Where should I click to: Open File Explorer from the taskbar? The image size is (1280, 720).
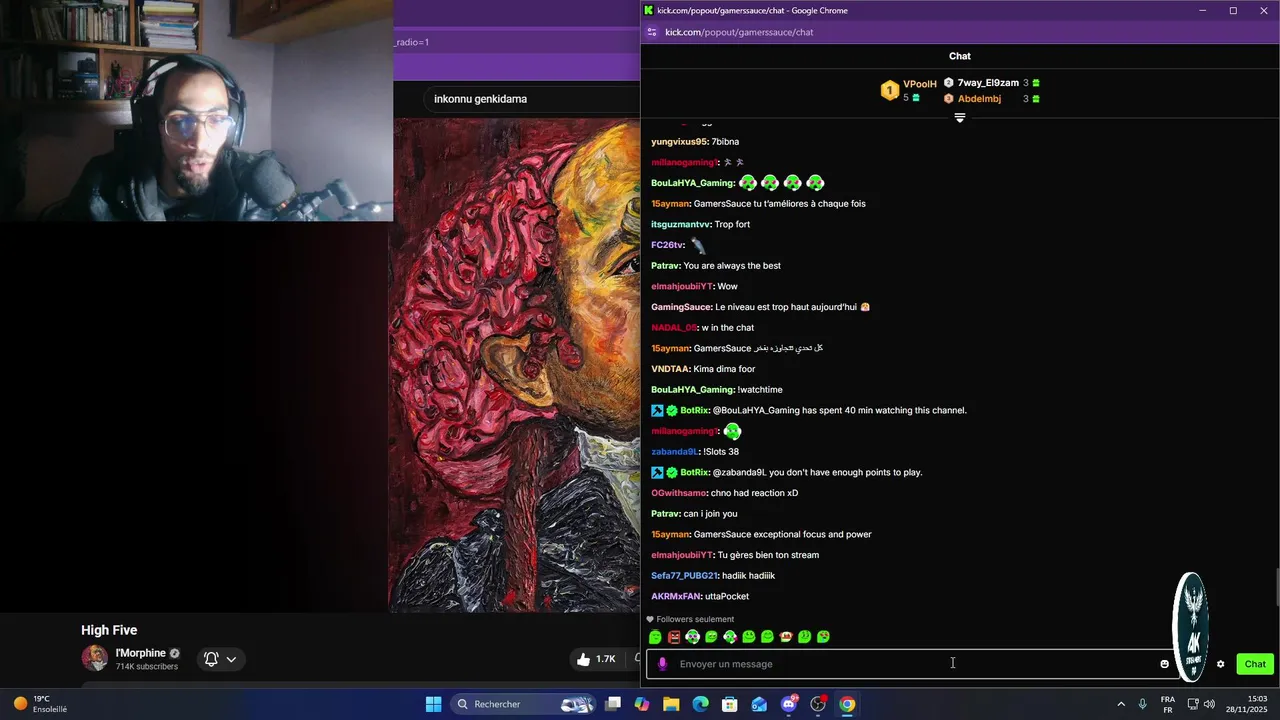pyautogui.click(x=671, y=704)
